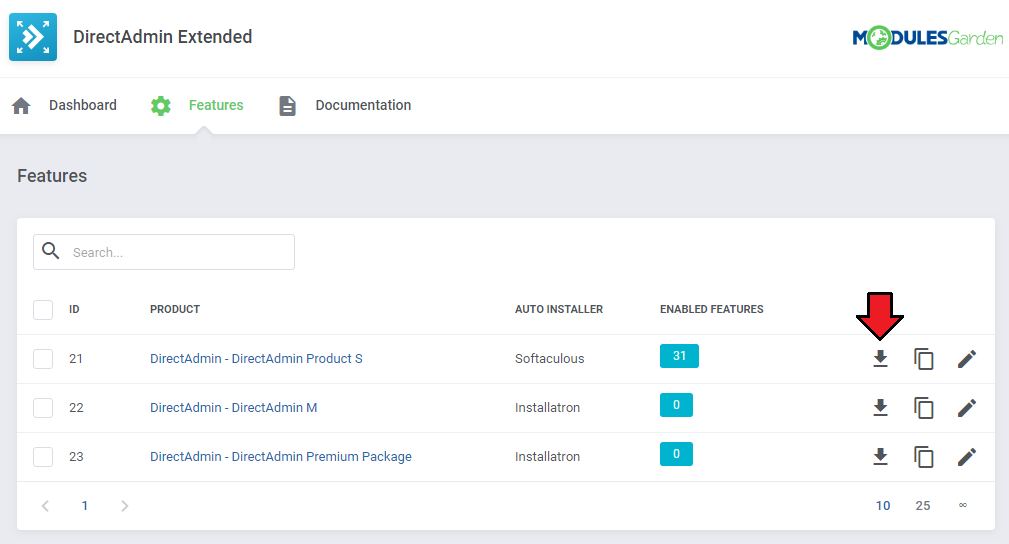Click into the Search input field
The image size is (1009, 544).
click(x=164, y=252)
